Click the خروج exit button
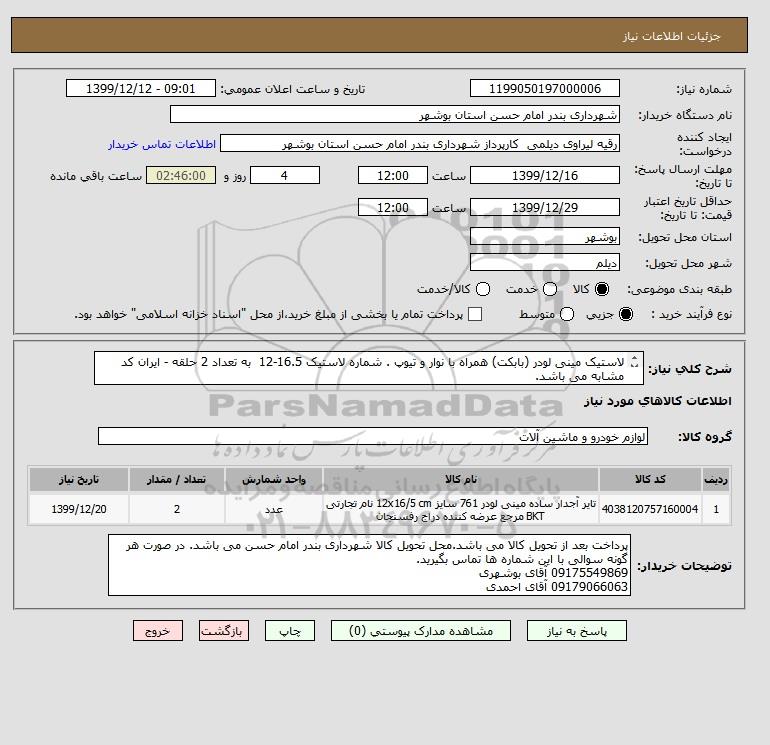Image resolution: width=770 pixels, height=745 pixels. pyautogui.click(x=158, y=631)
